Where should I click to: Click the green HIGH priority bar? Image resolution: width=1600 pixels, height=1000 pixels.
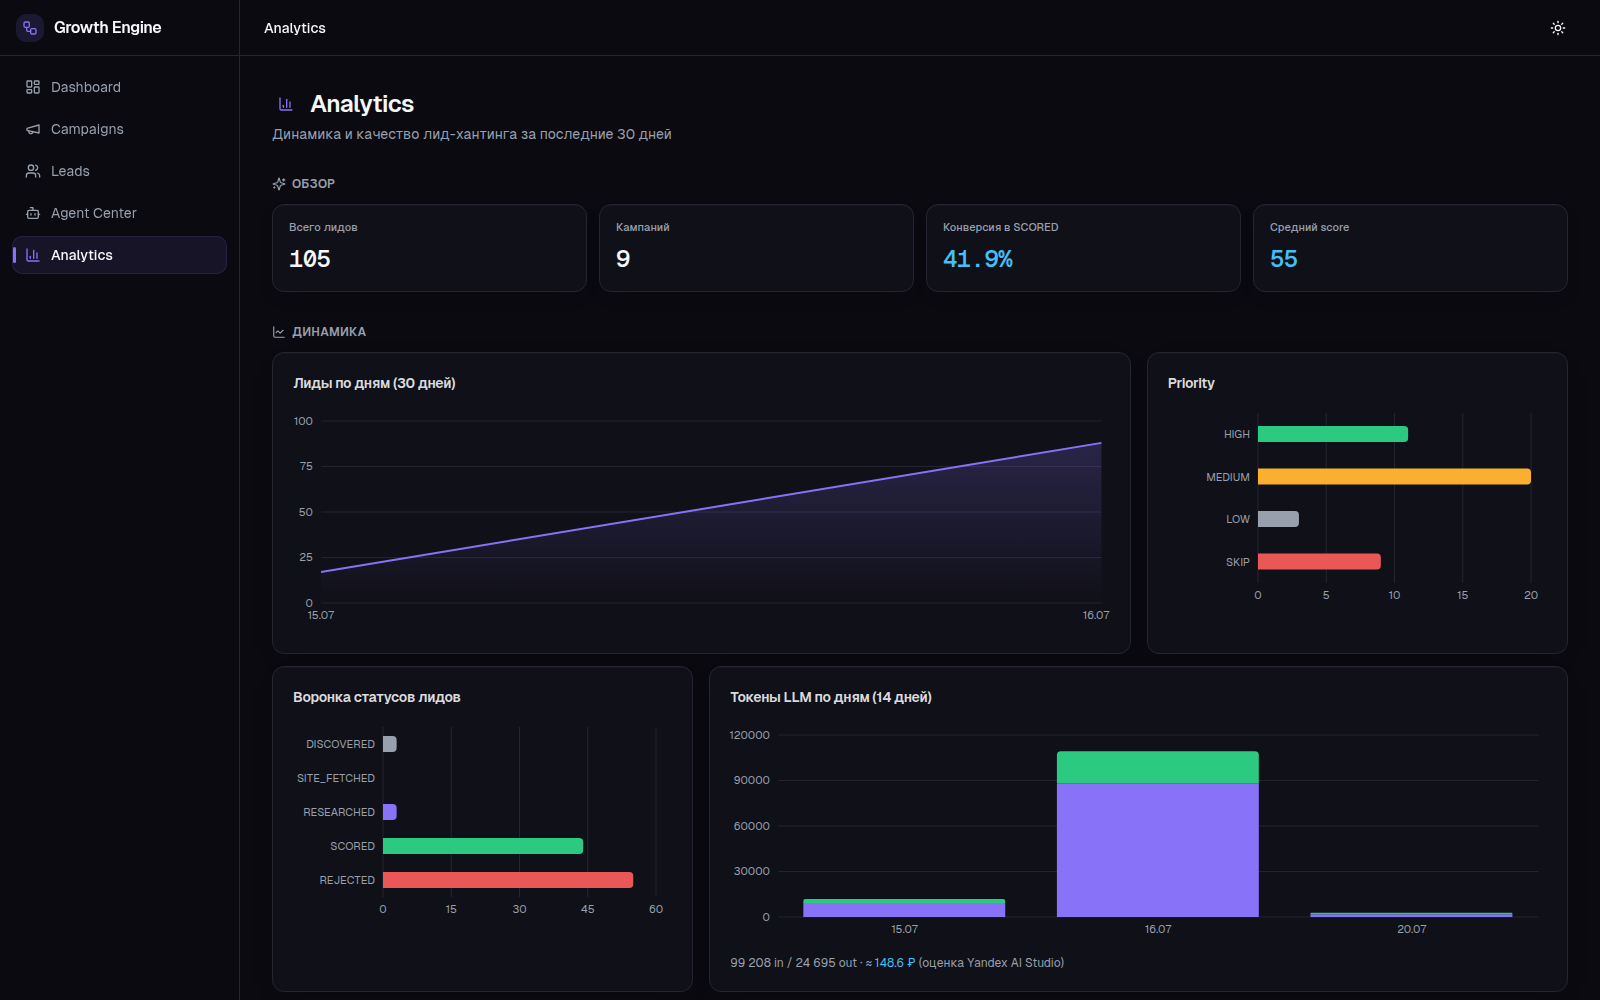[x=1333, y=434]
